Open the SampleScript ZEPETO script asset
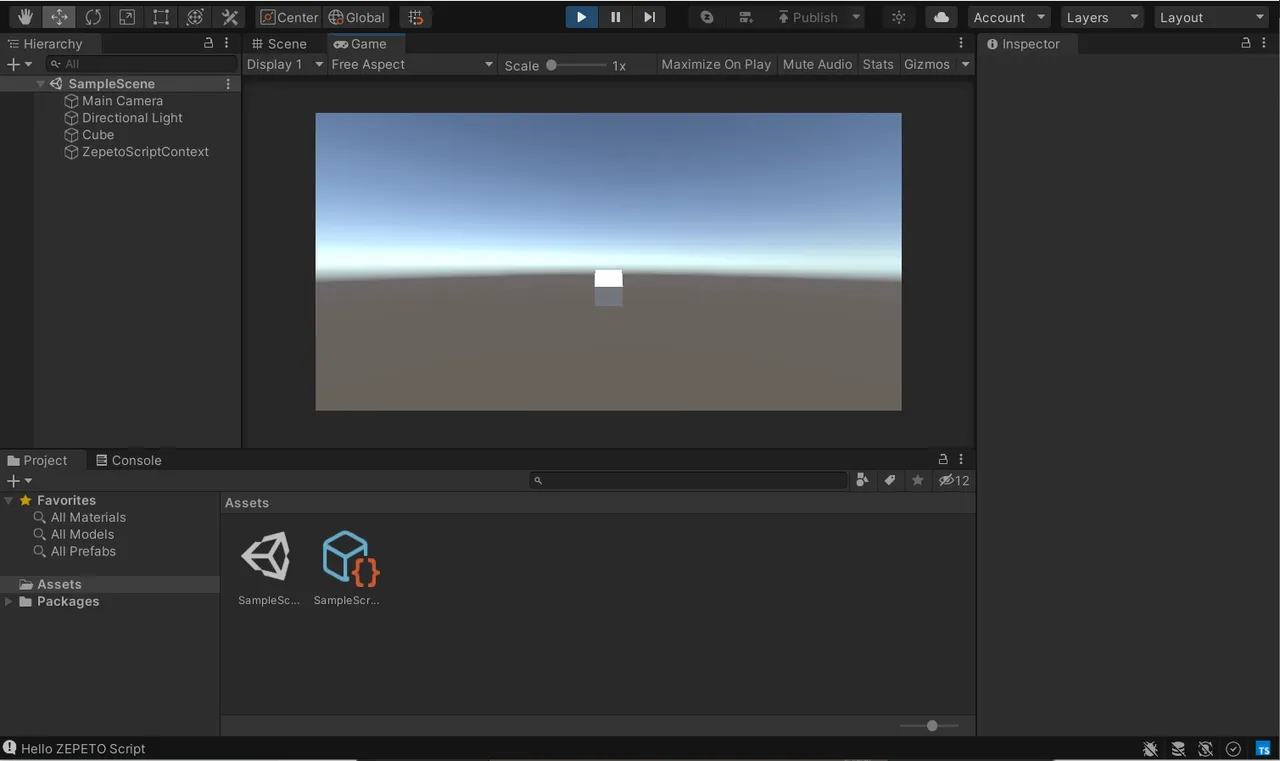The image size is (1280, 761). (x=347, y=559)
